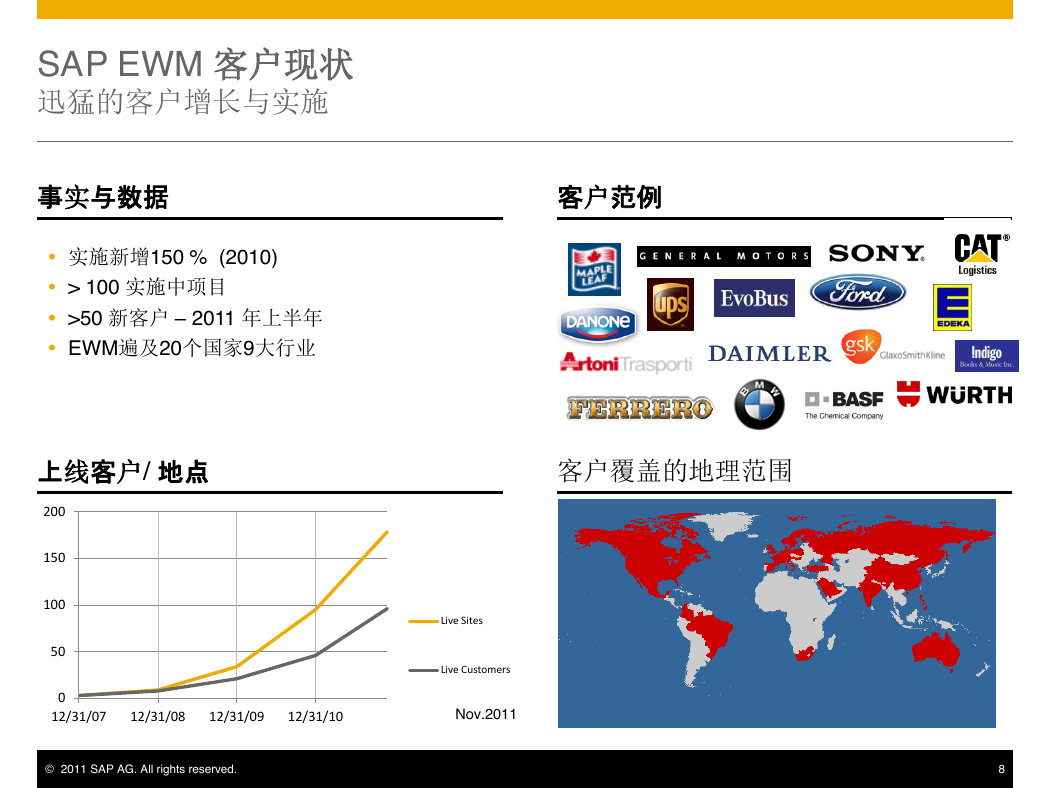Select the subtitle "迅猛的客户增长与实施"
This screenshot has height=788, width=1050.
click(183, 102)
